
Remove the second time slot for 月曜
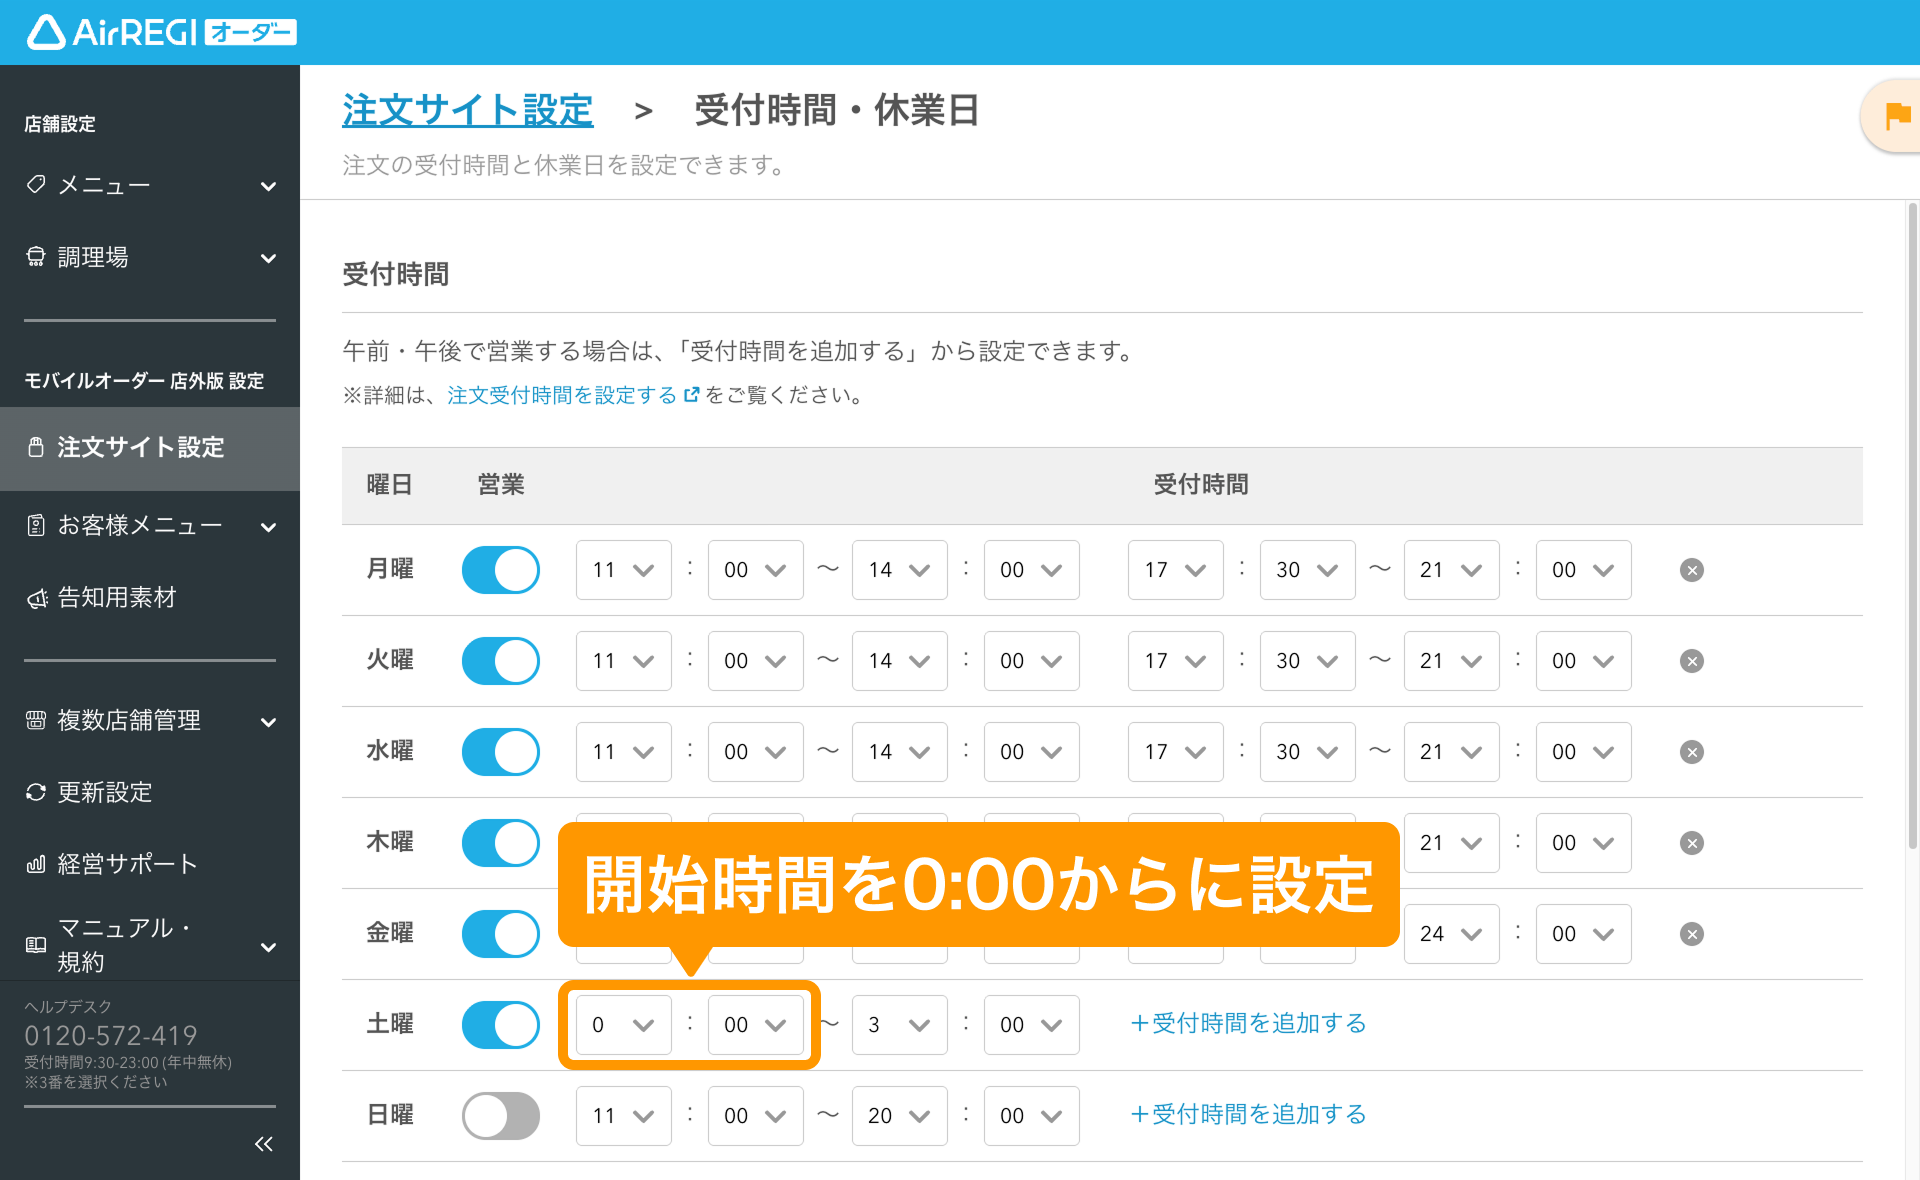coord(1692,570)
